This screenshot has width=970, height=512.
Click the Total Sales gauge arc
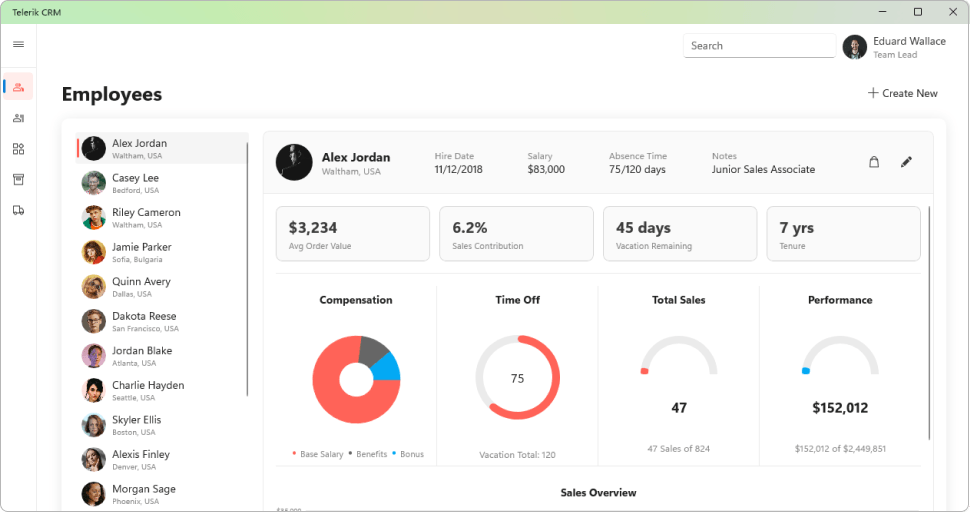click(679, 356)
